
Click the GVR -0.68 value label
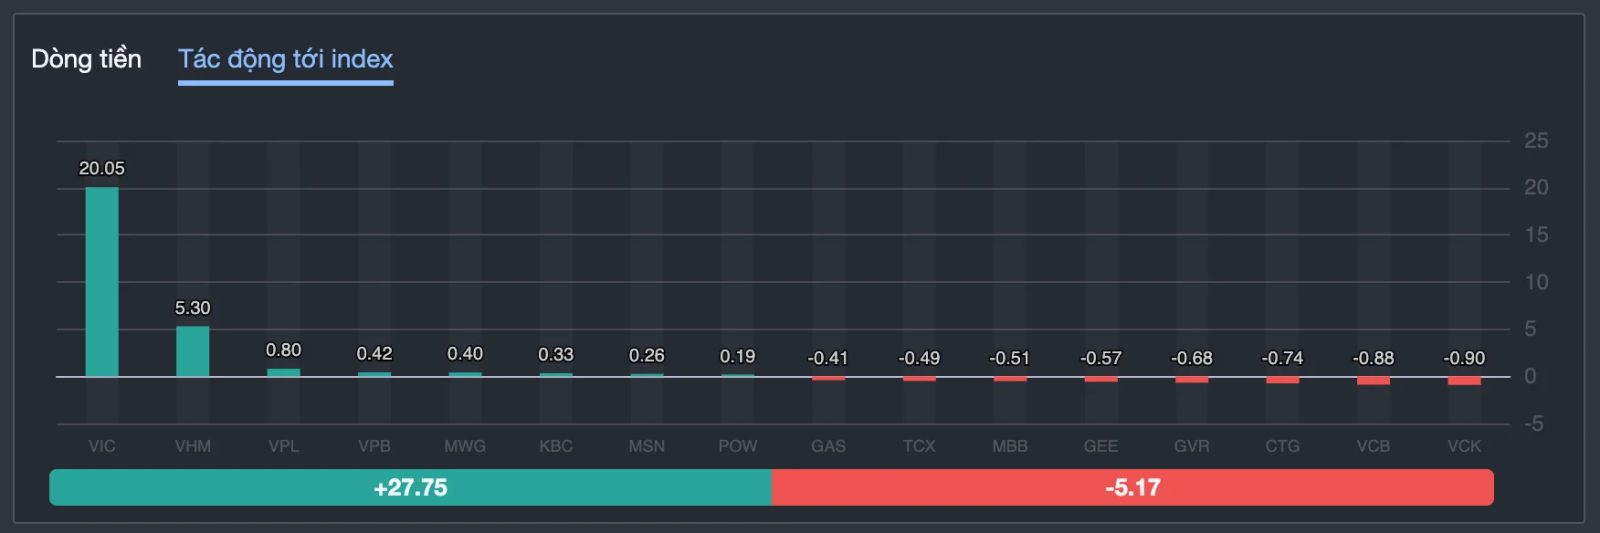click(x=1192, y=358)
